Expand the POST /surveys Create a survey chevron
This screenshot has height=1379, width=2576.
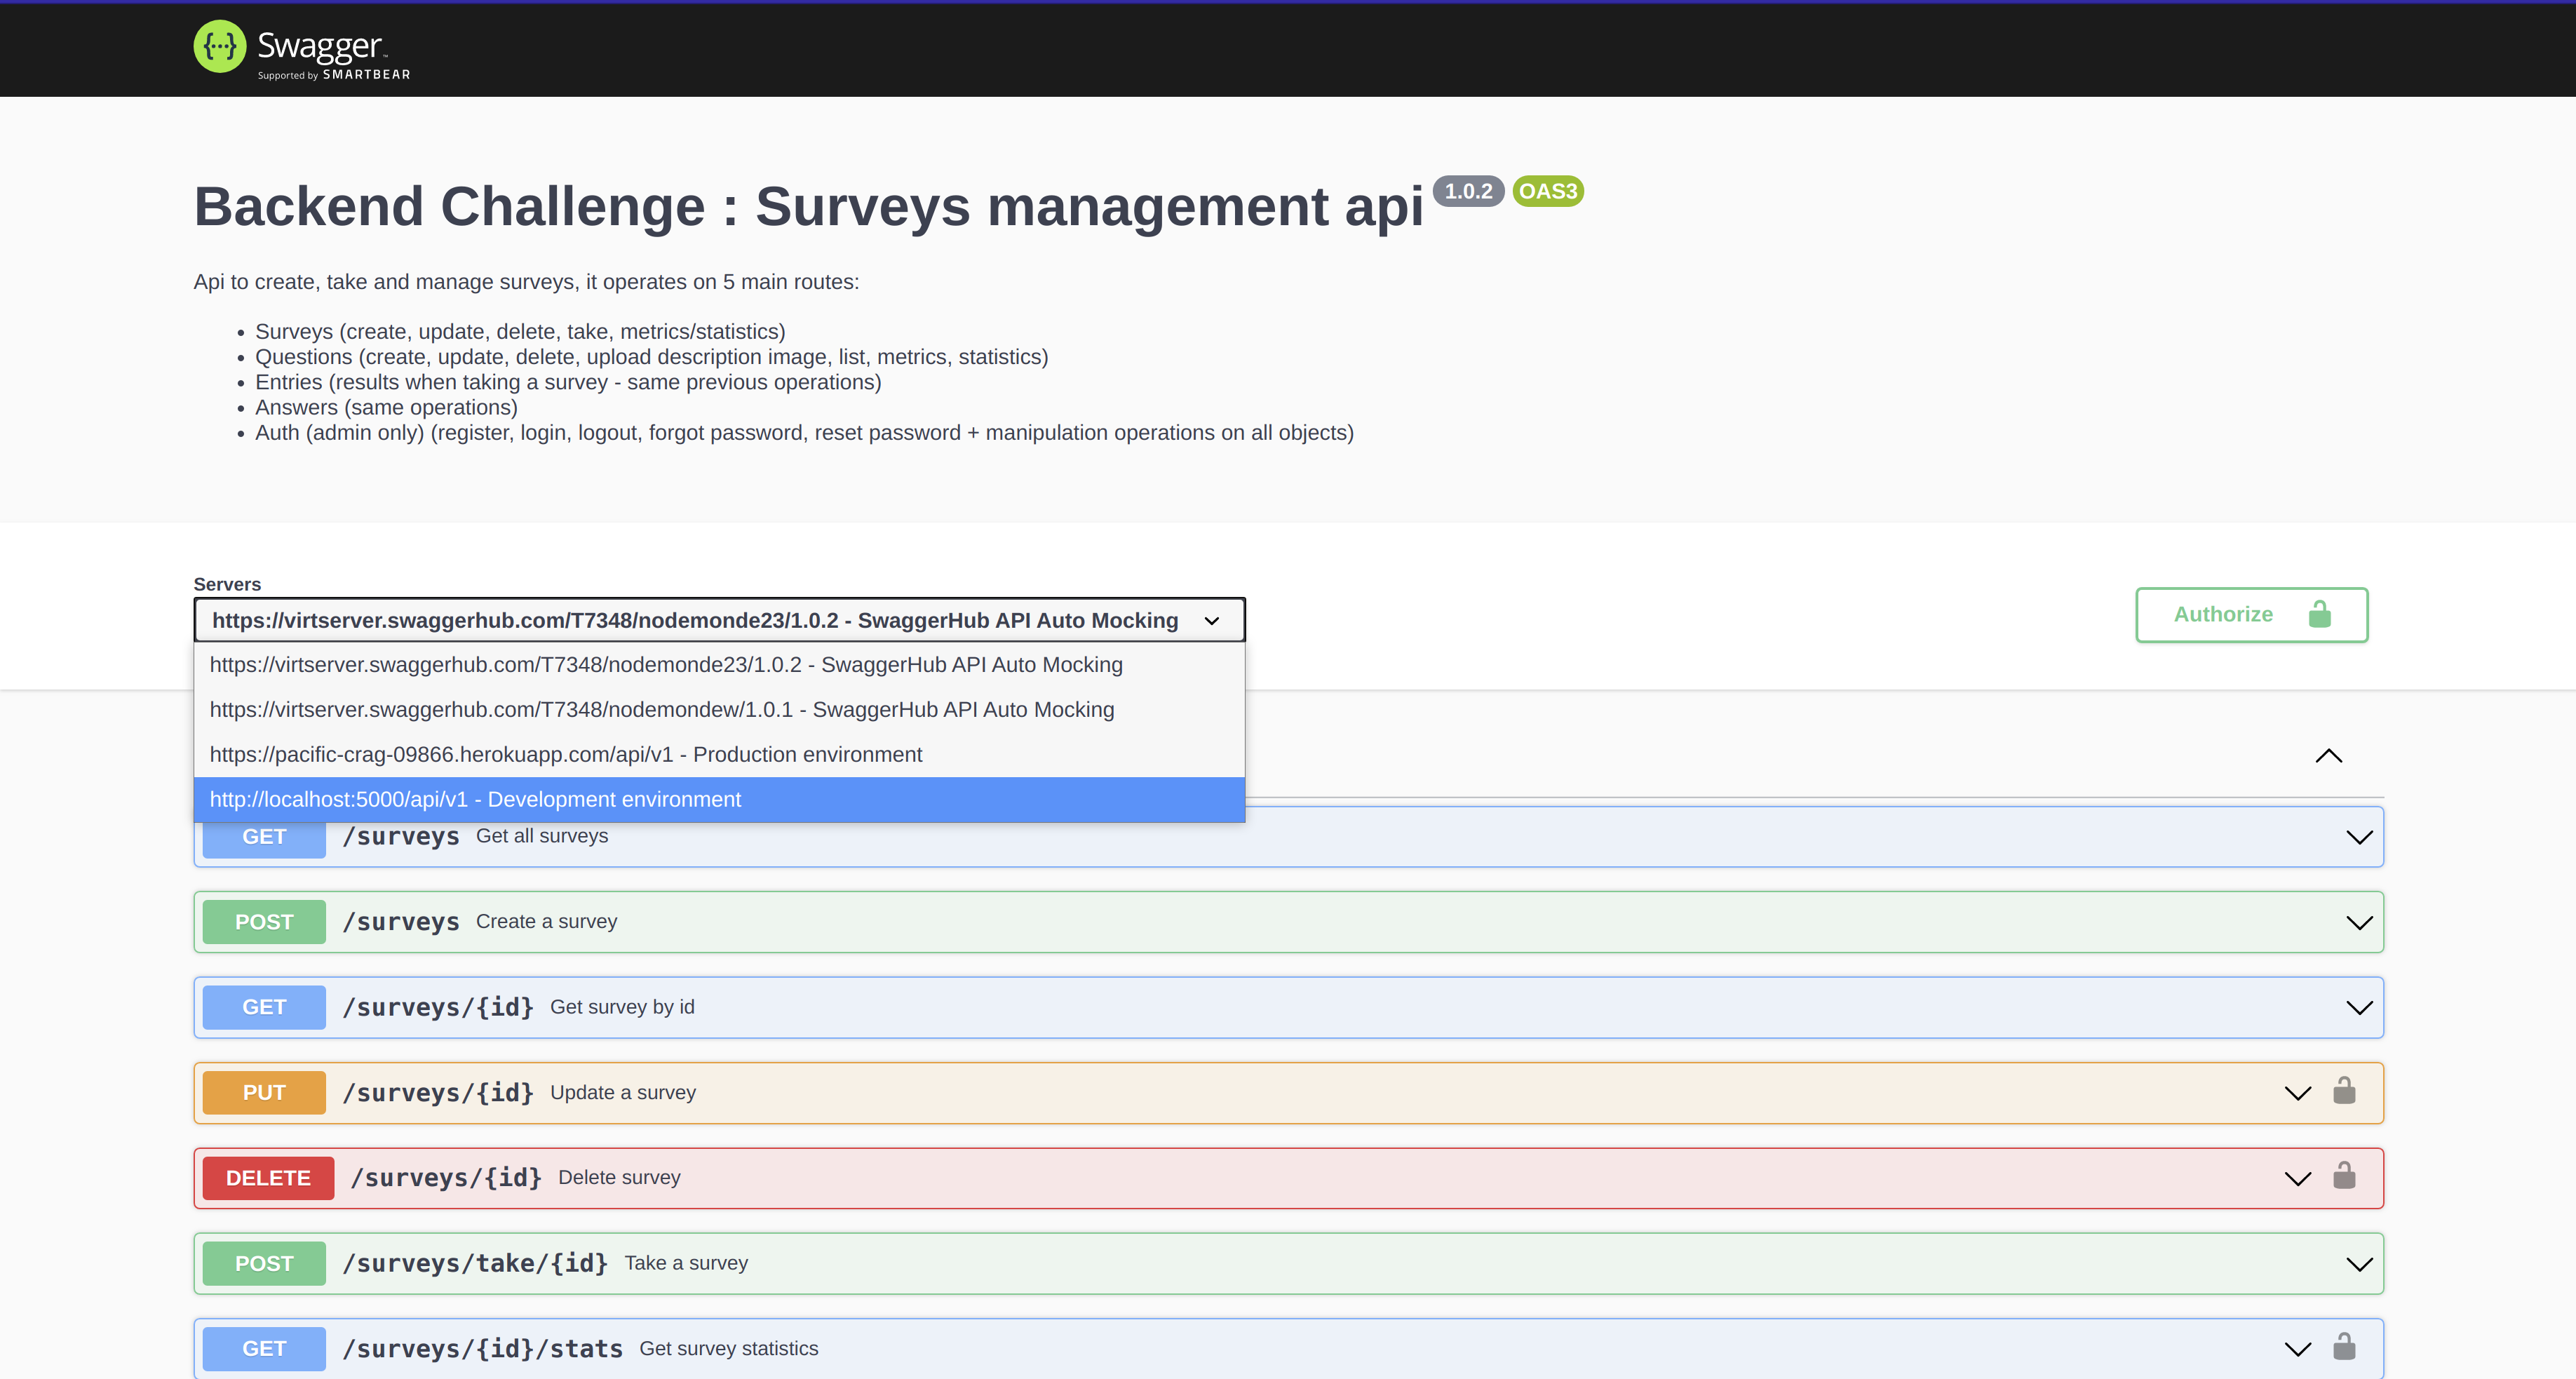coord(2359,922)
